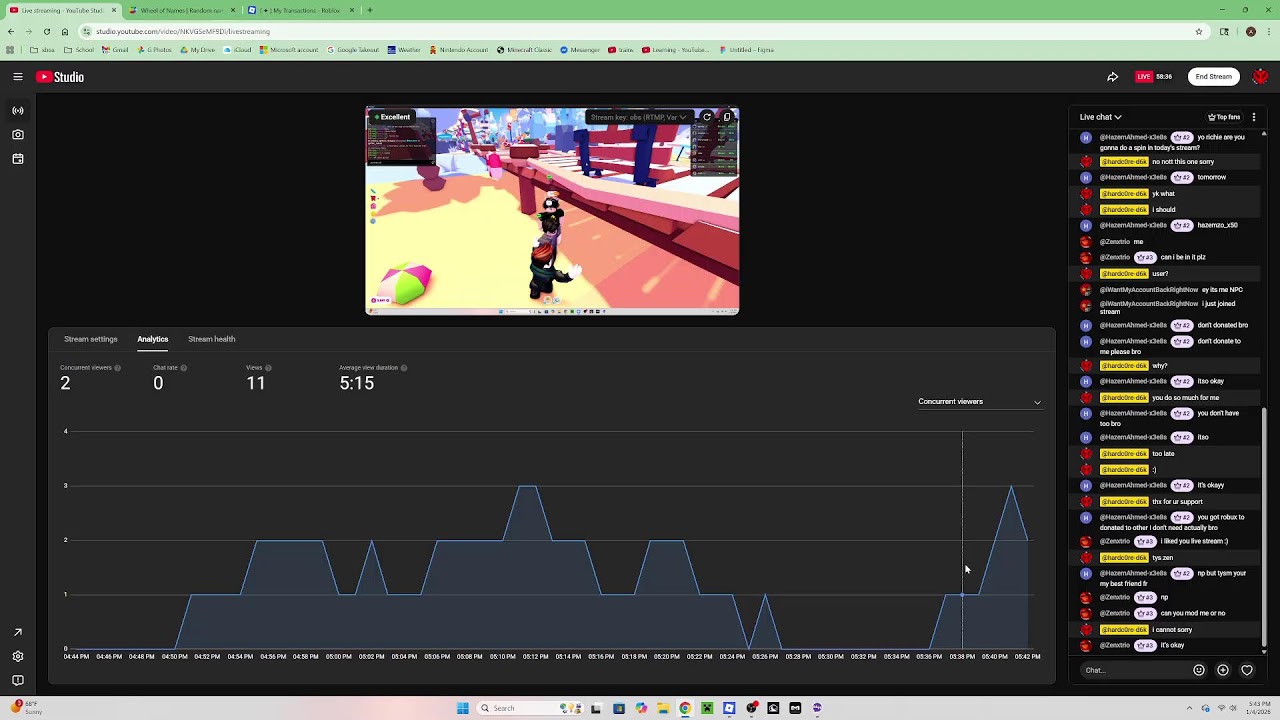Show hidden system tray icons

point(1191,708)
